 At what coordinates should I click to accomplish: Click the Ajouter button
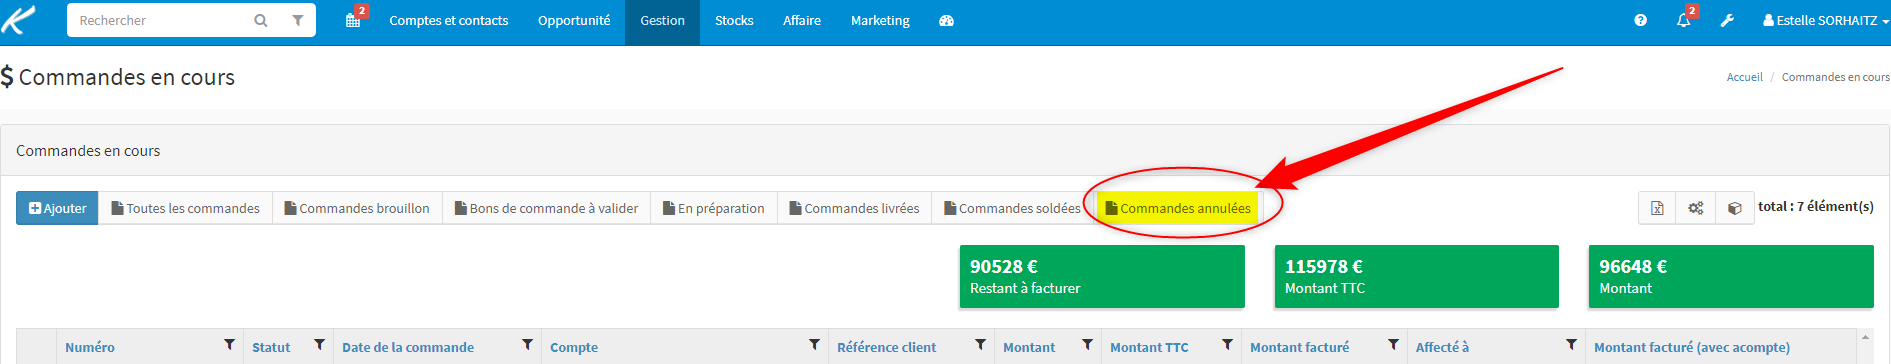(57, 208)
